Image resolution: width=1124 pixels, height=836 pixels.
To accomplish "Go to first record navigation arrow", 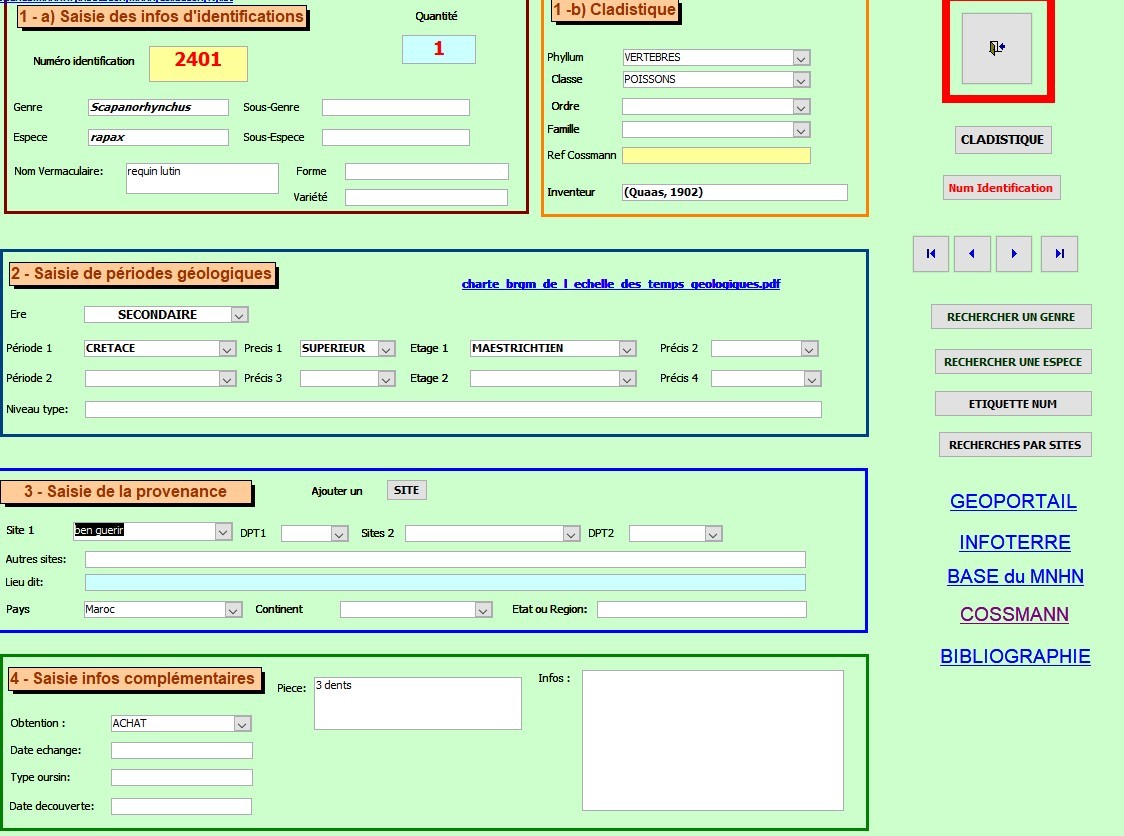I will tap(931, 254).
